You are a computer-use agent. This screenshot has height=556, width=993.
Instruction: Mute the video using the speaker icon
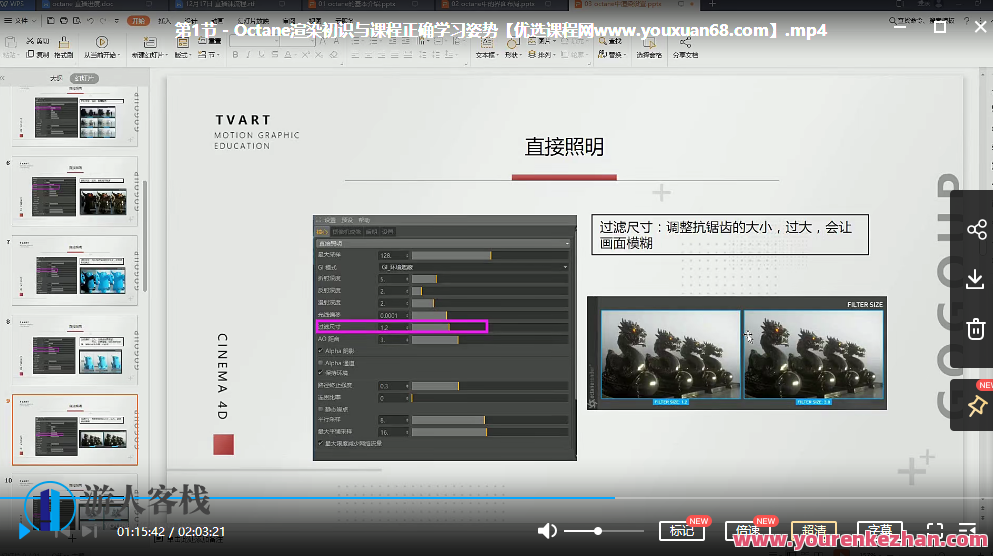[x=547, y=531]
